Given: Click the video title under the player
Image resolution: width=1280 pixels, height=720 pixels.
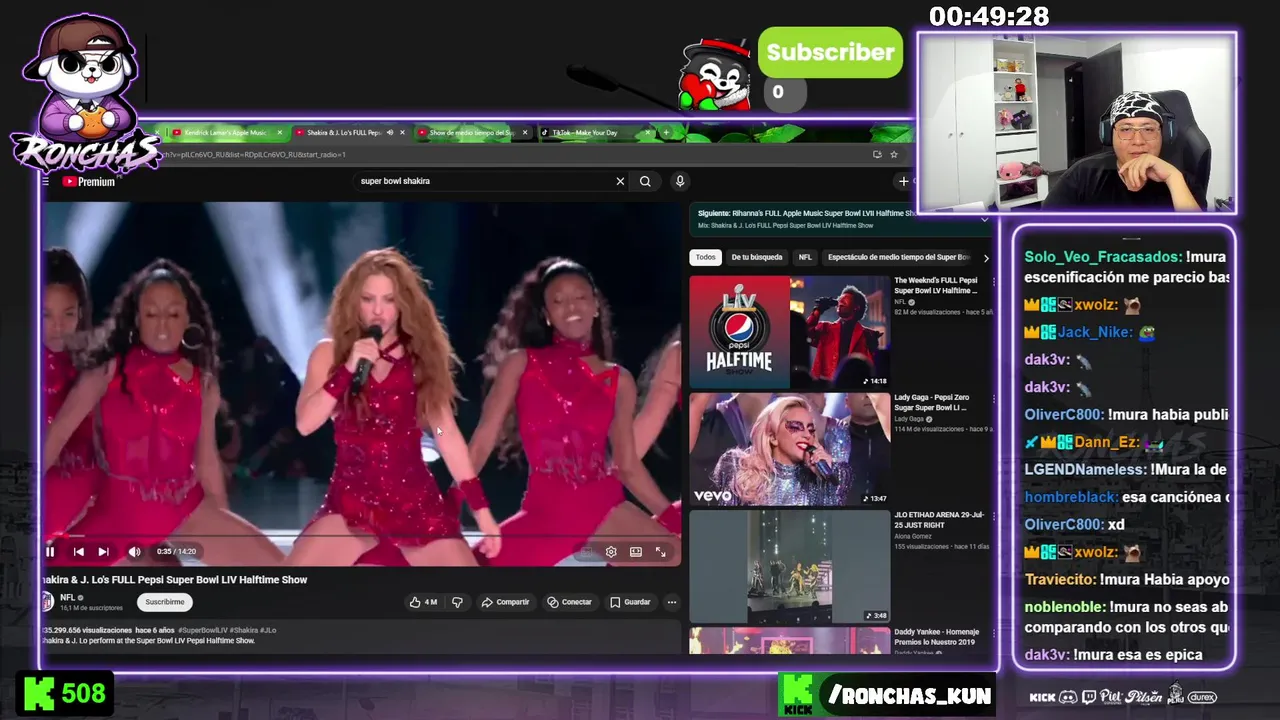Looking at the screenshot, I should click(175, 579).
